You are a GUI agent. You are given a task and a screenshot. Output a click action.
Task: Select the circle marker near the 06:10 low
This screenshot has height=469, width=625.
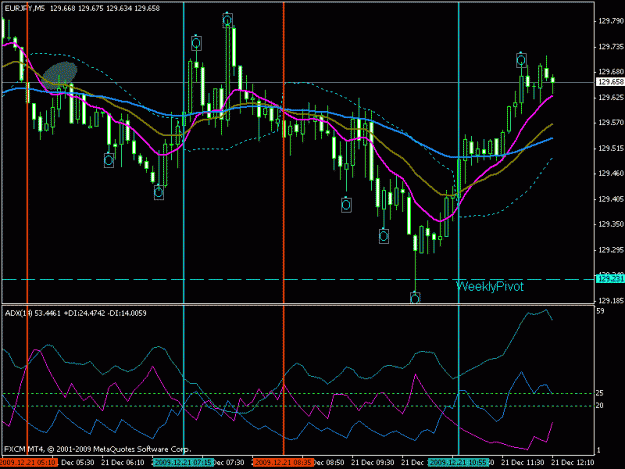pyautogui.click(x=109, y=161)
